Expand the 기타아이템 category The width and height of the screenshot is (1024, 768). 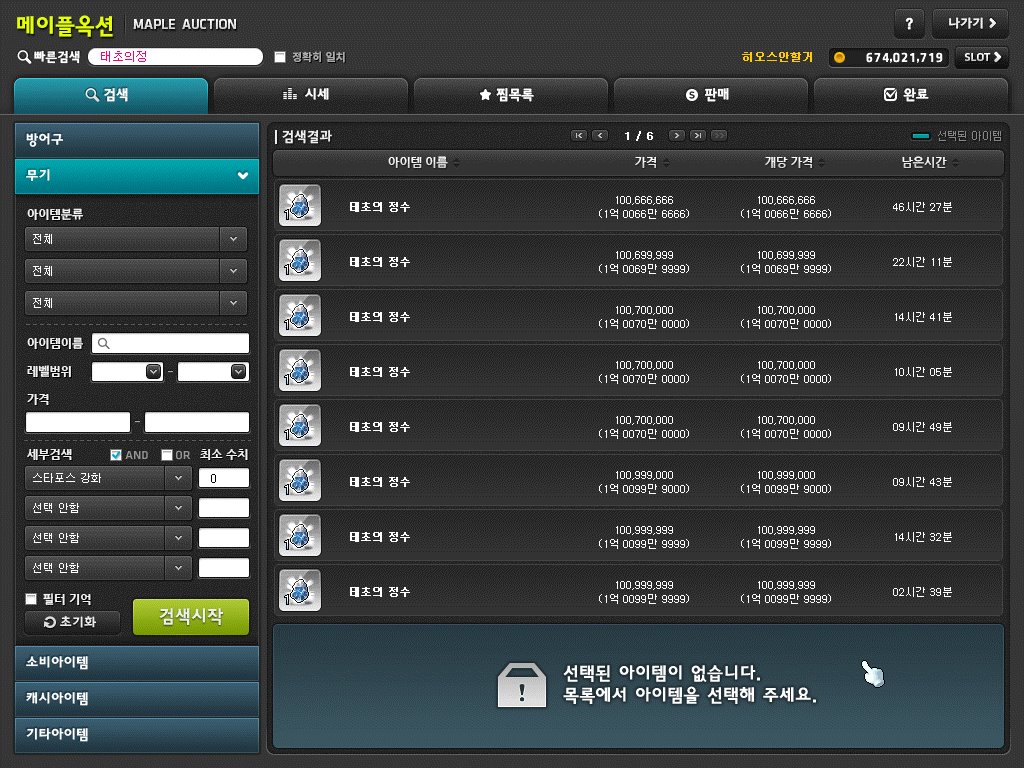(136, 735)
